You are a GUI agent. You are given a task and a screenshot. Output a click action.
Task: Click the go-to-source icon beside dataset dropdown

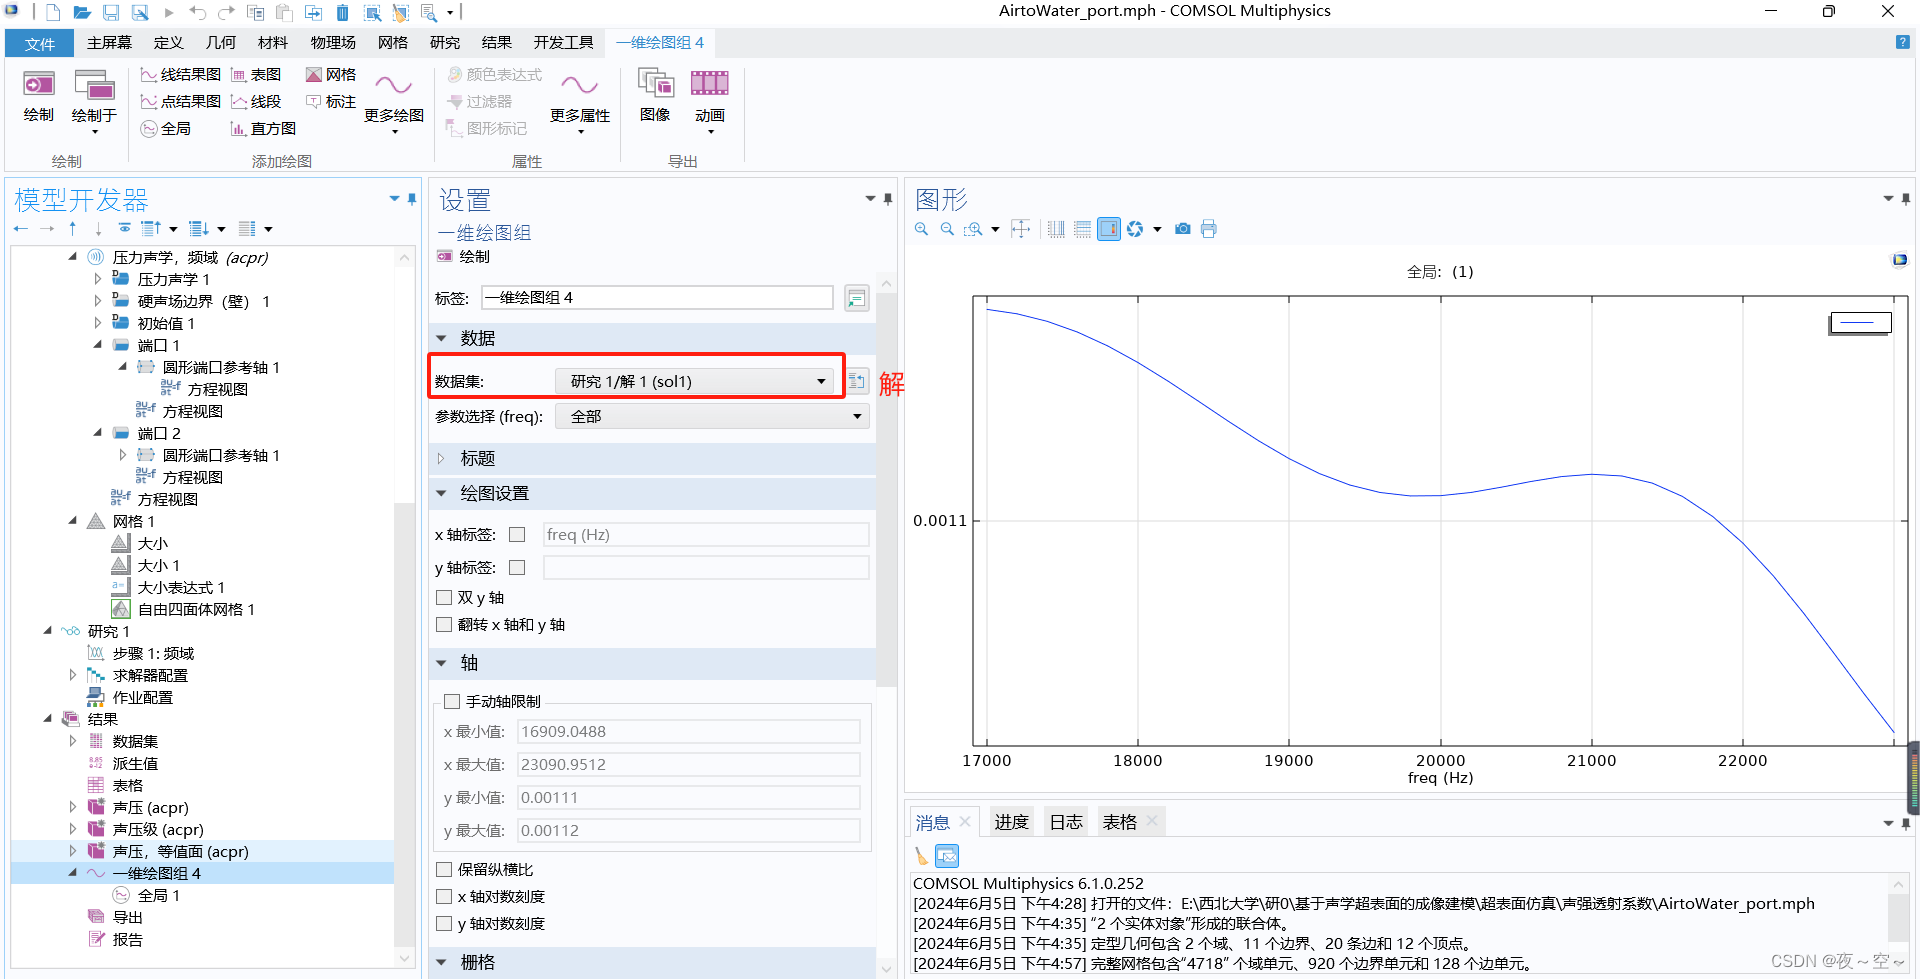point(857,381)
